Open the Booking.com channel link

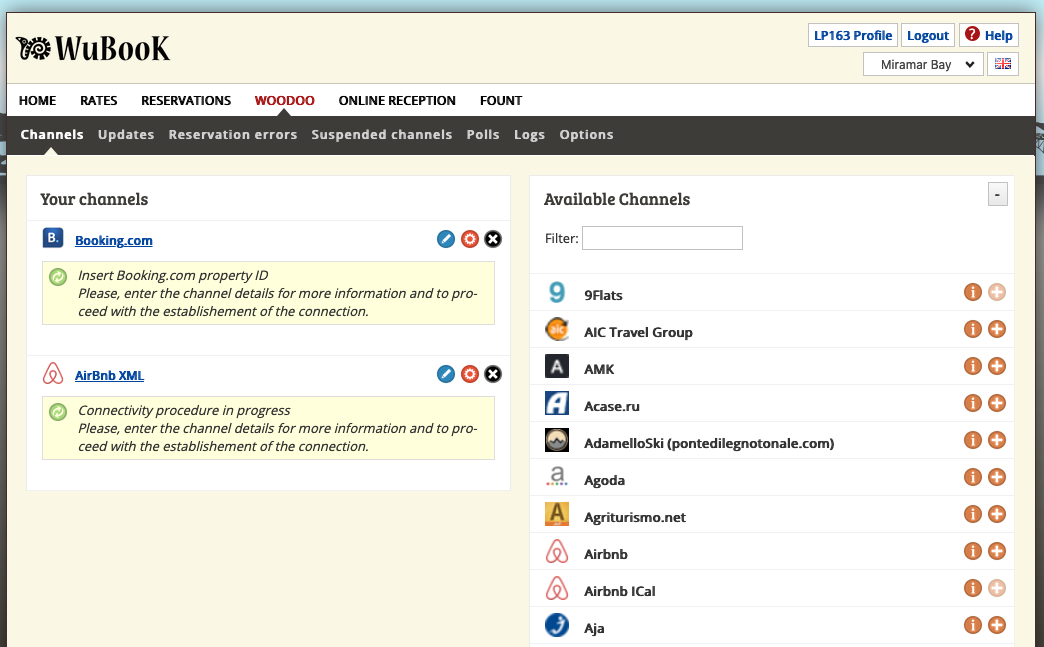pos(114,240)
